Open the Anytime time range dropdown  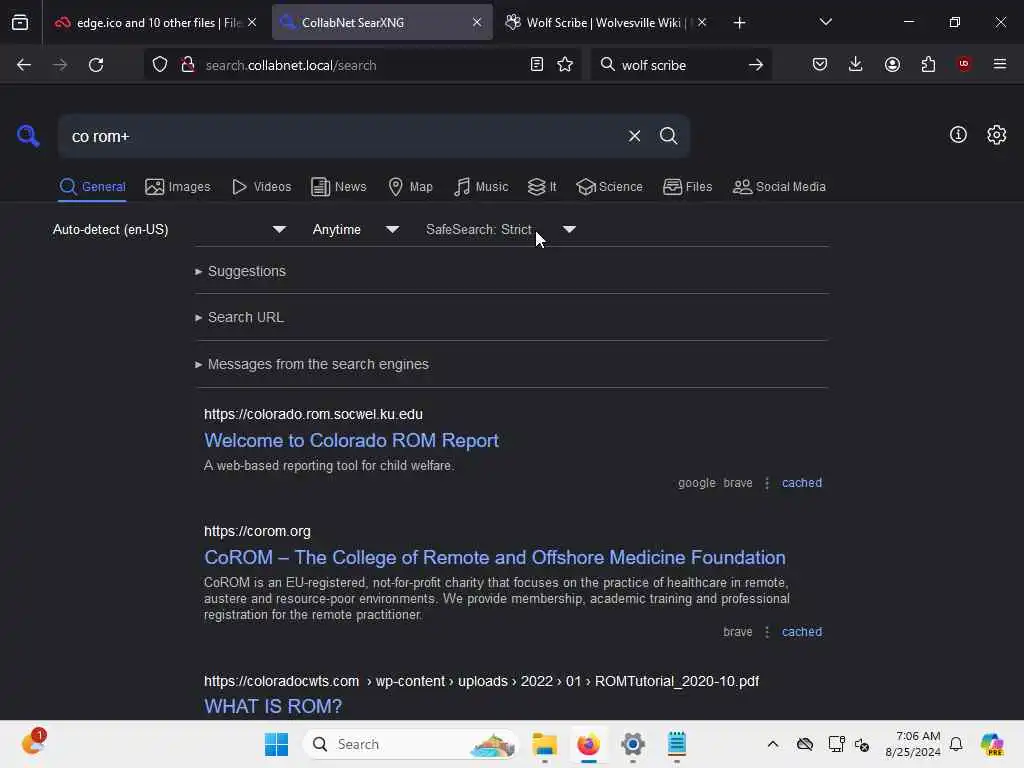pyautogui.click(x=355, y=229)
